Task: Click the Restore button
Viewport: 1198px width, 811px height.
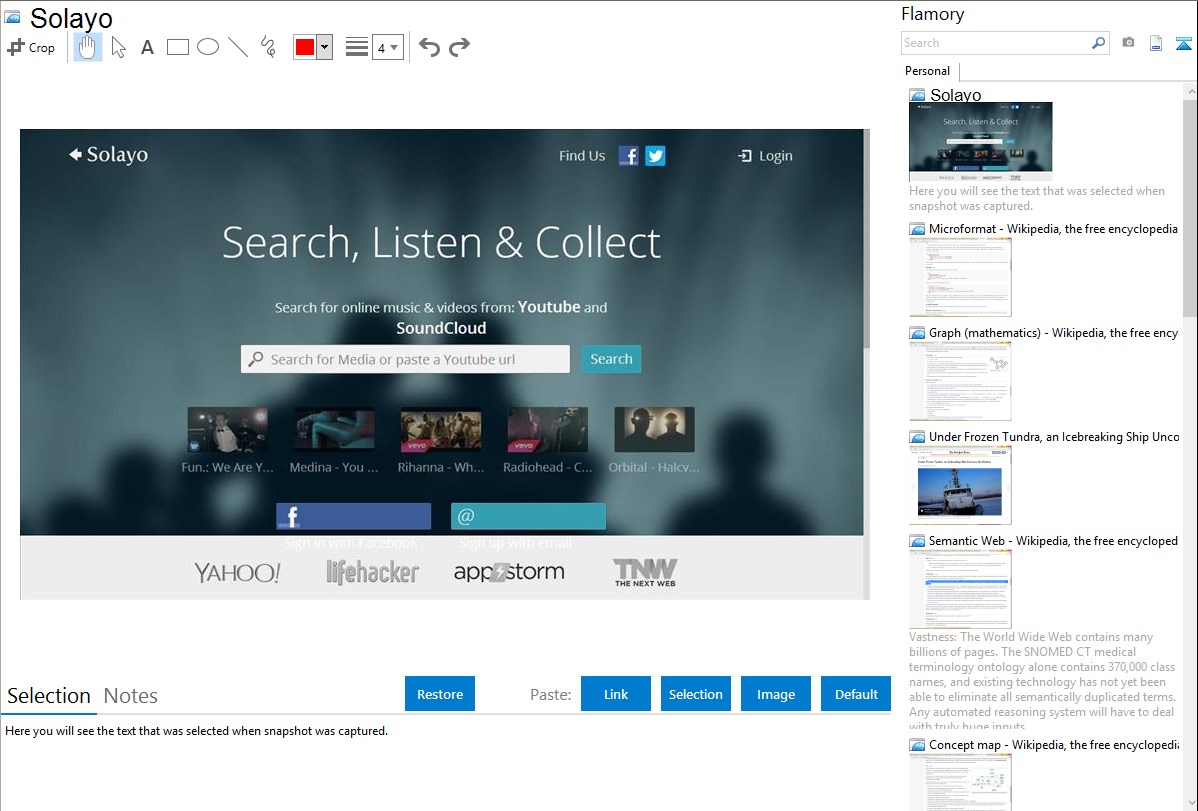Action: click(x=440, y=694)
